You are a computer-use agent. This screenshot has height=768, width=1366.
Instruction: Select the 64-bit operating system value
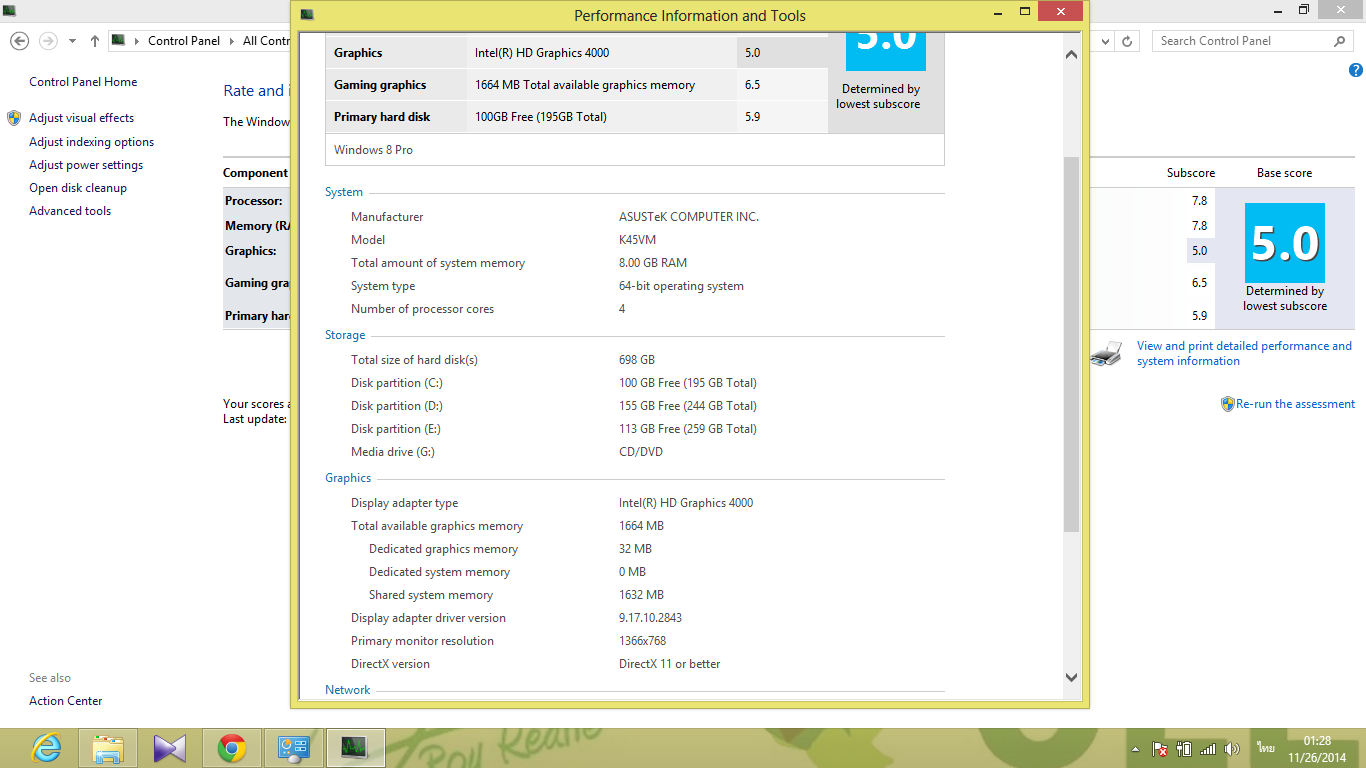click(x=681, y=286)
